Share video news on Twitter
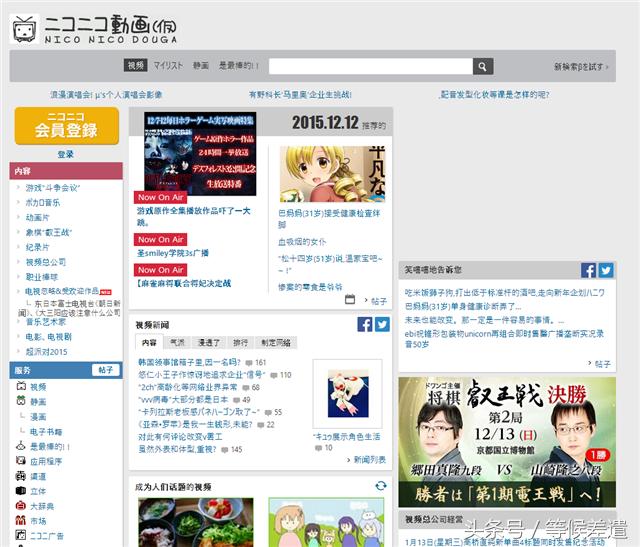 (x=382, y=324)
